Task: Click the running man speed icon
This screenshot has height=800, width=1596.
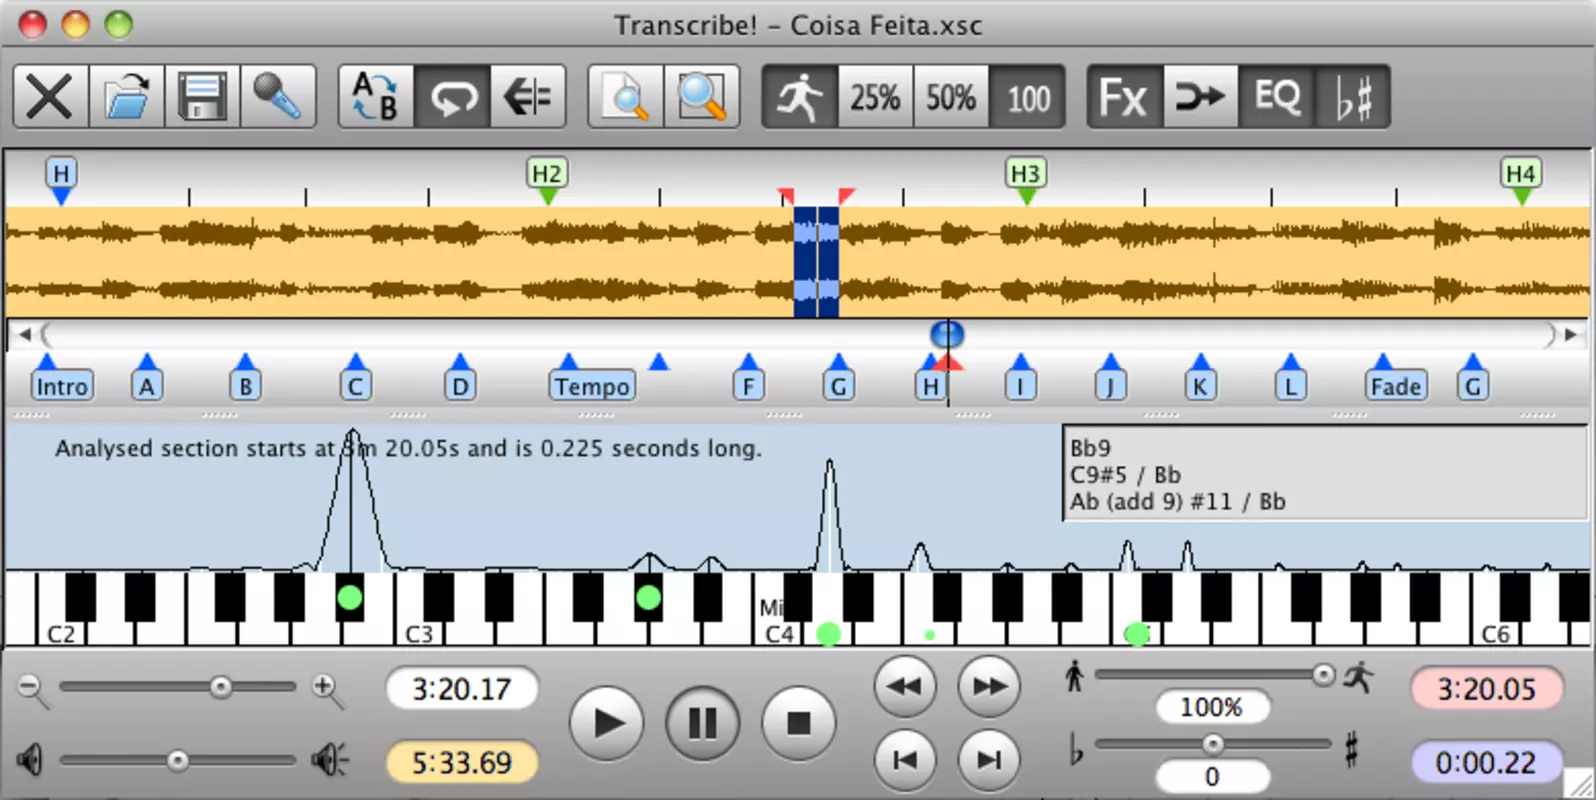Action: tap(800, 97)
